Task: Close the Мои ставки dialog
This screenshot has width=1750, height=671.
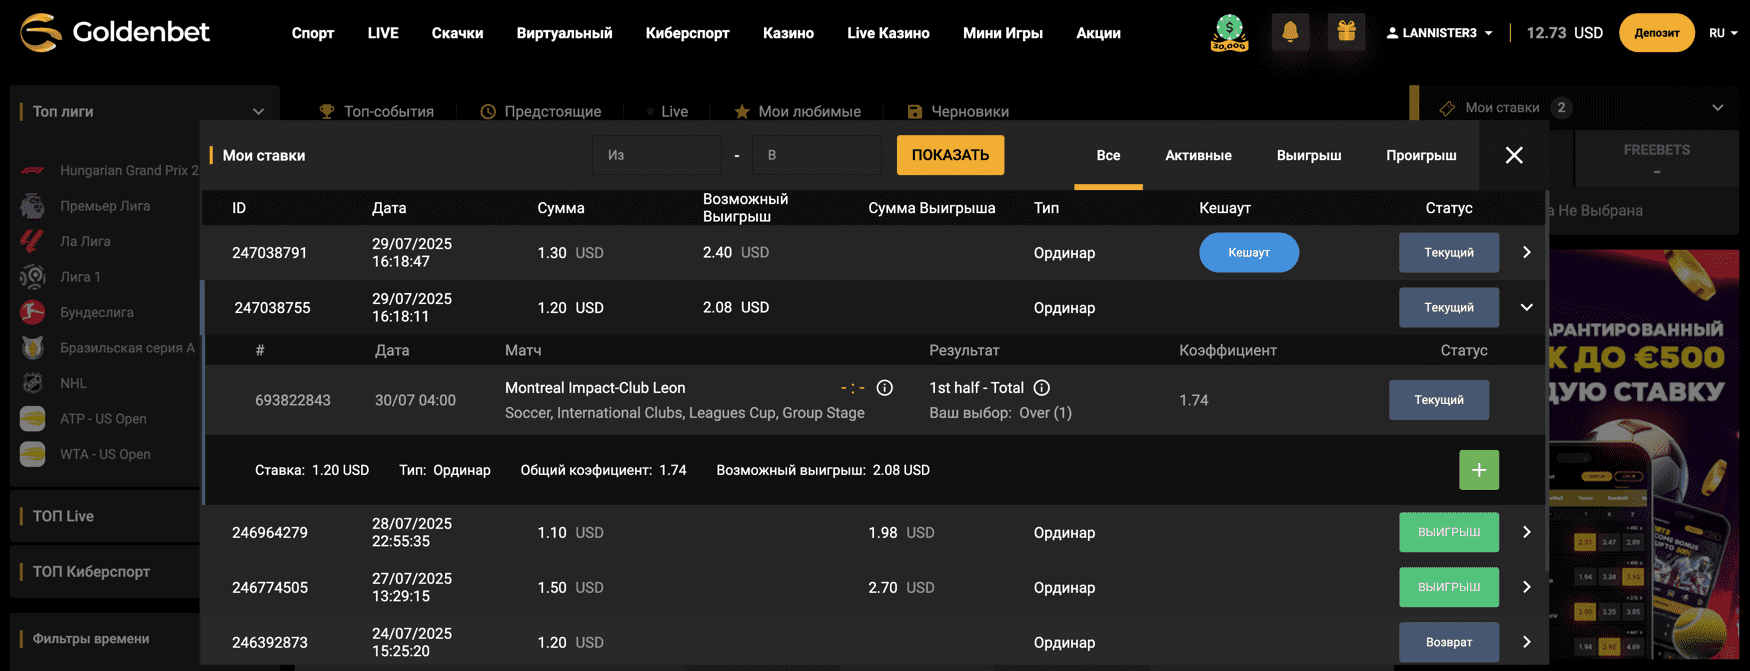Action: [x=1514, y=155]
